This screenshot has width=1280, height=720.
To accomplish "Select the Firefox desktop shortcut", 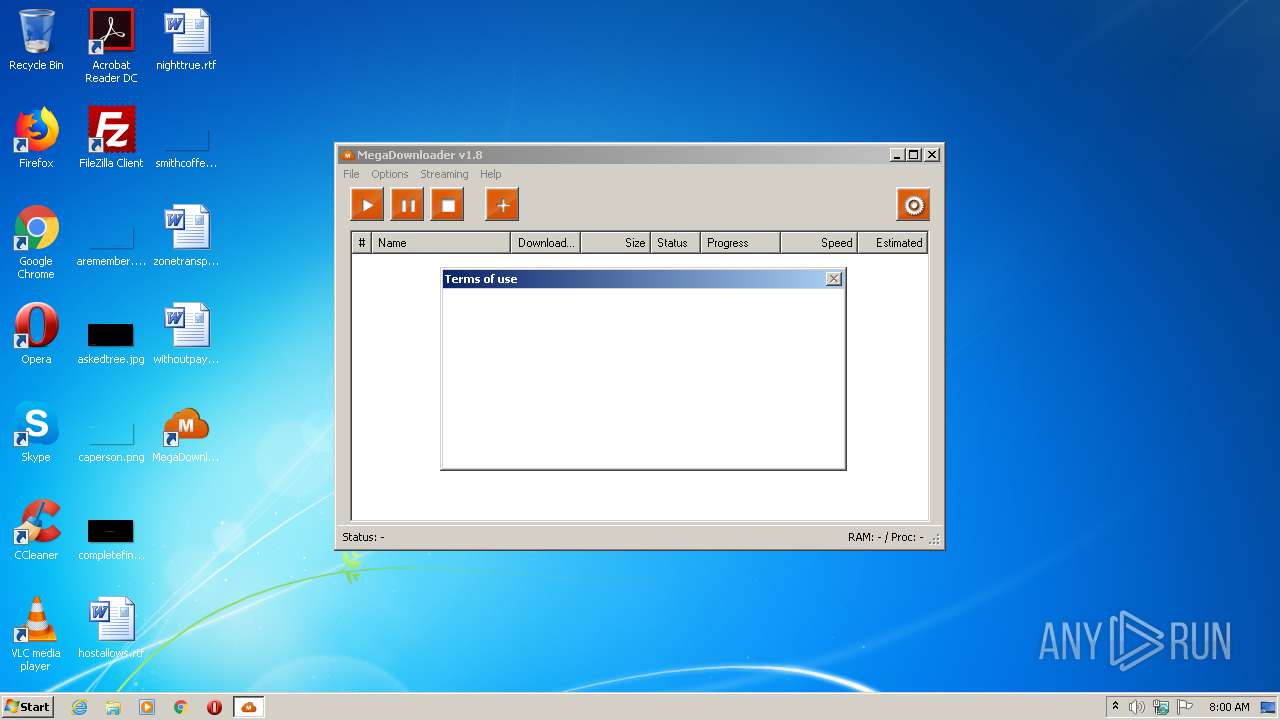I will coord(36,138).
